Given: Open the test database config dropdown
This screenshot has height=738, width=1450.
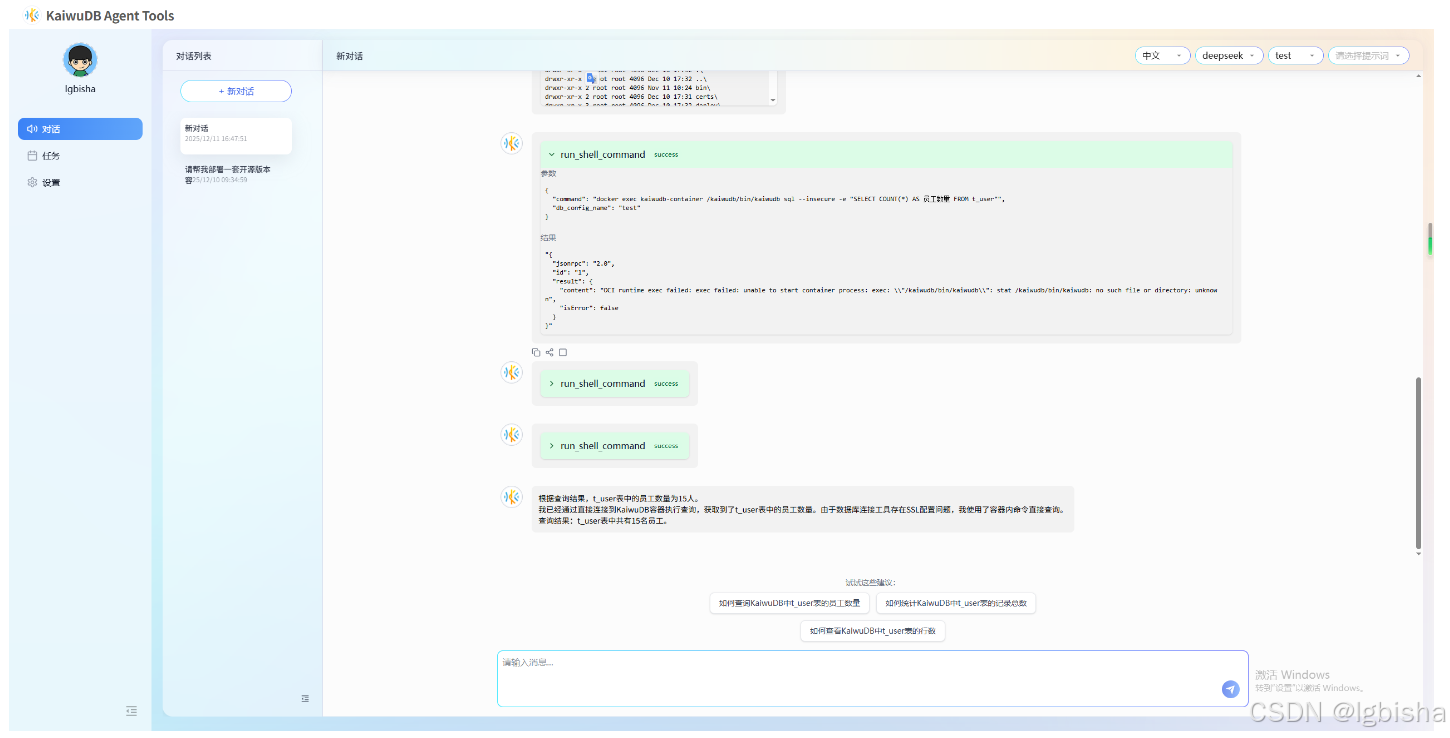Looking at the screenshot, I should point(1296,56).
